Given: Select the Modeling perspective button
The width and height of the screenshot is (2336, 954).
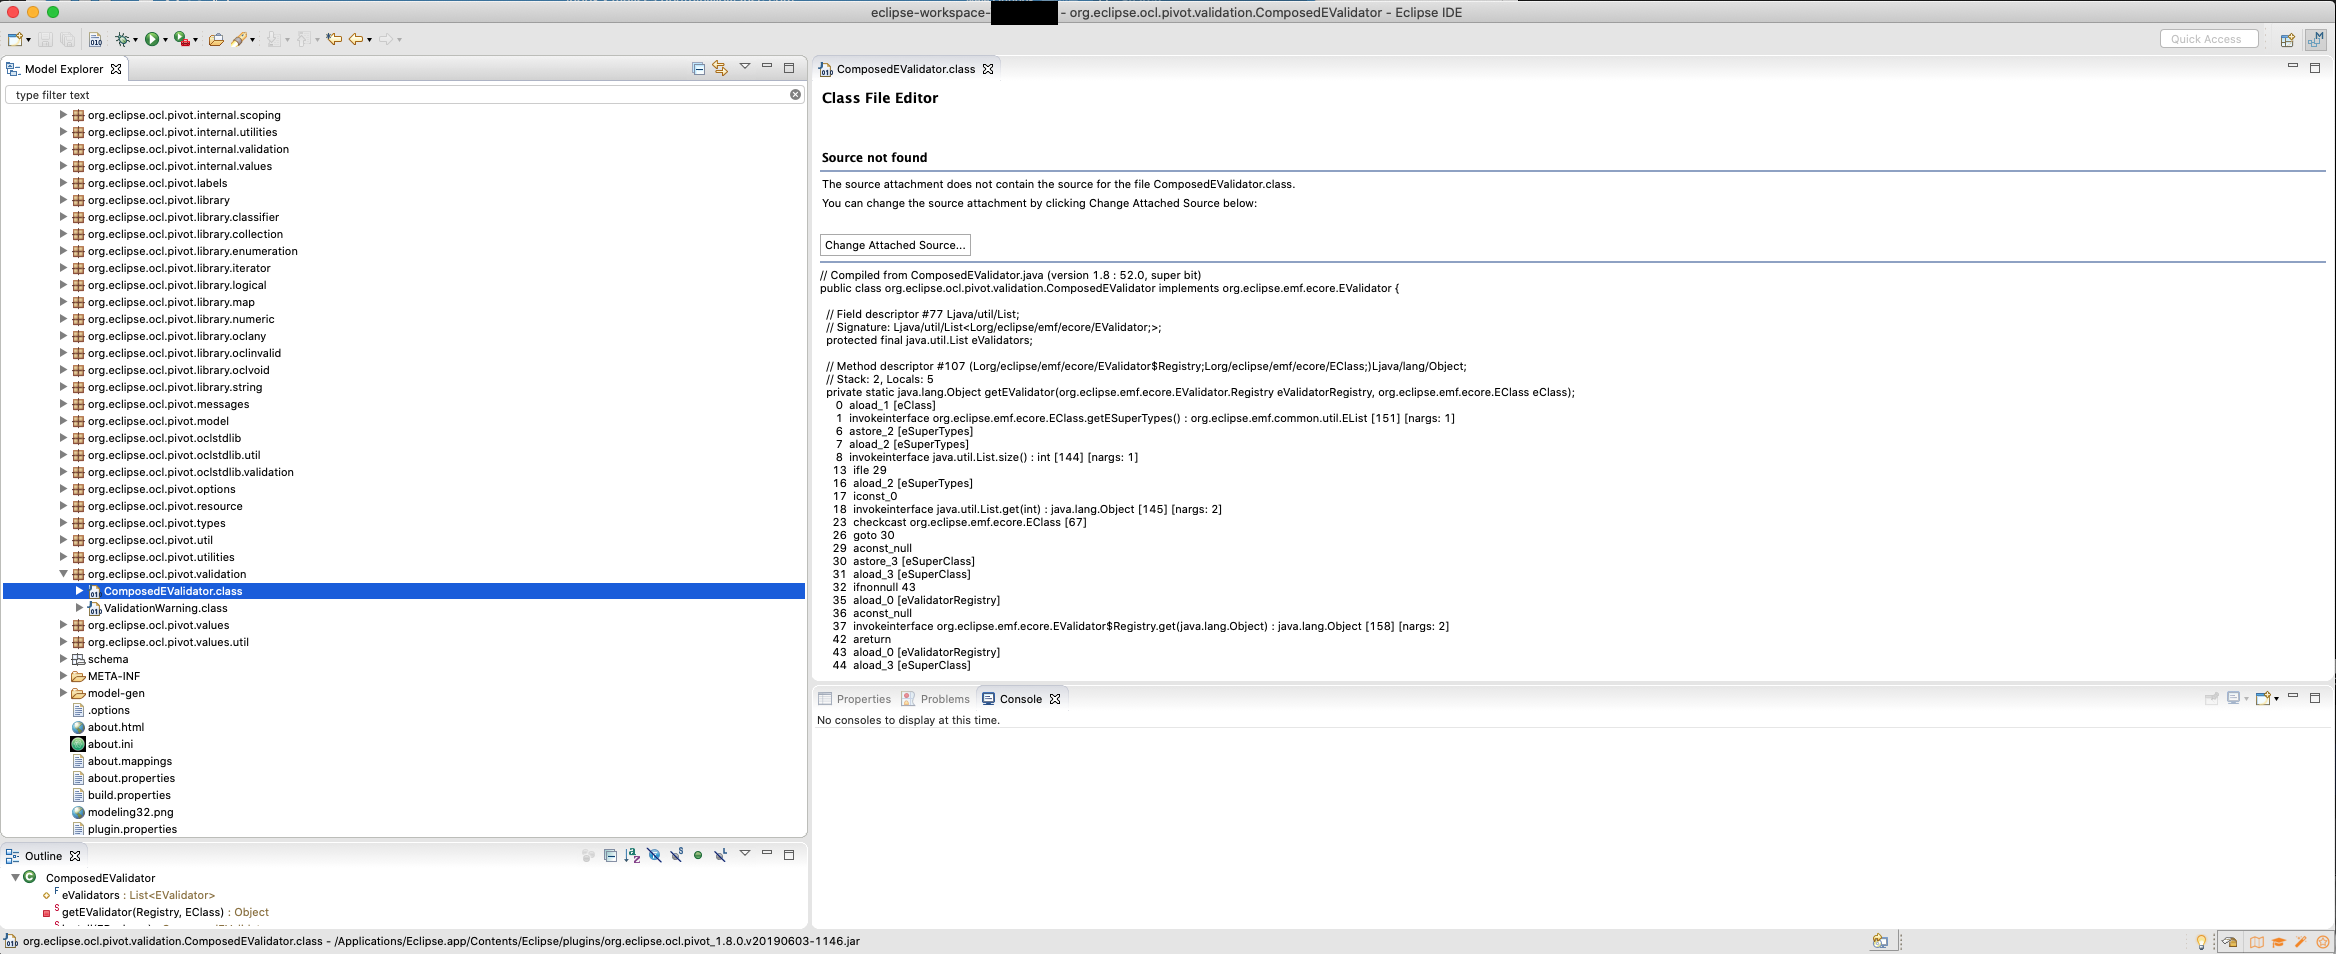Looking at the screenshot, I should (x=2315, y=39).
